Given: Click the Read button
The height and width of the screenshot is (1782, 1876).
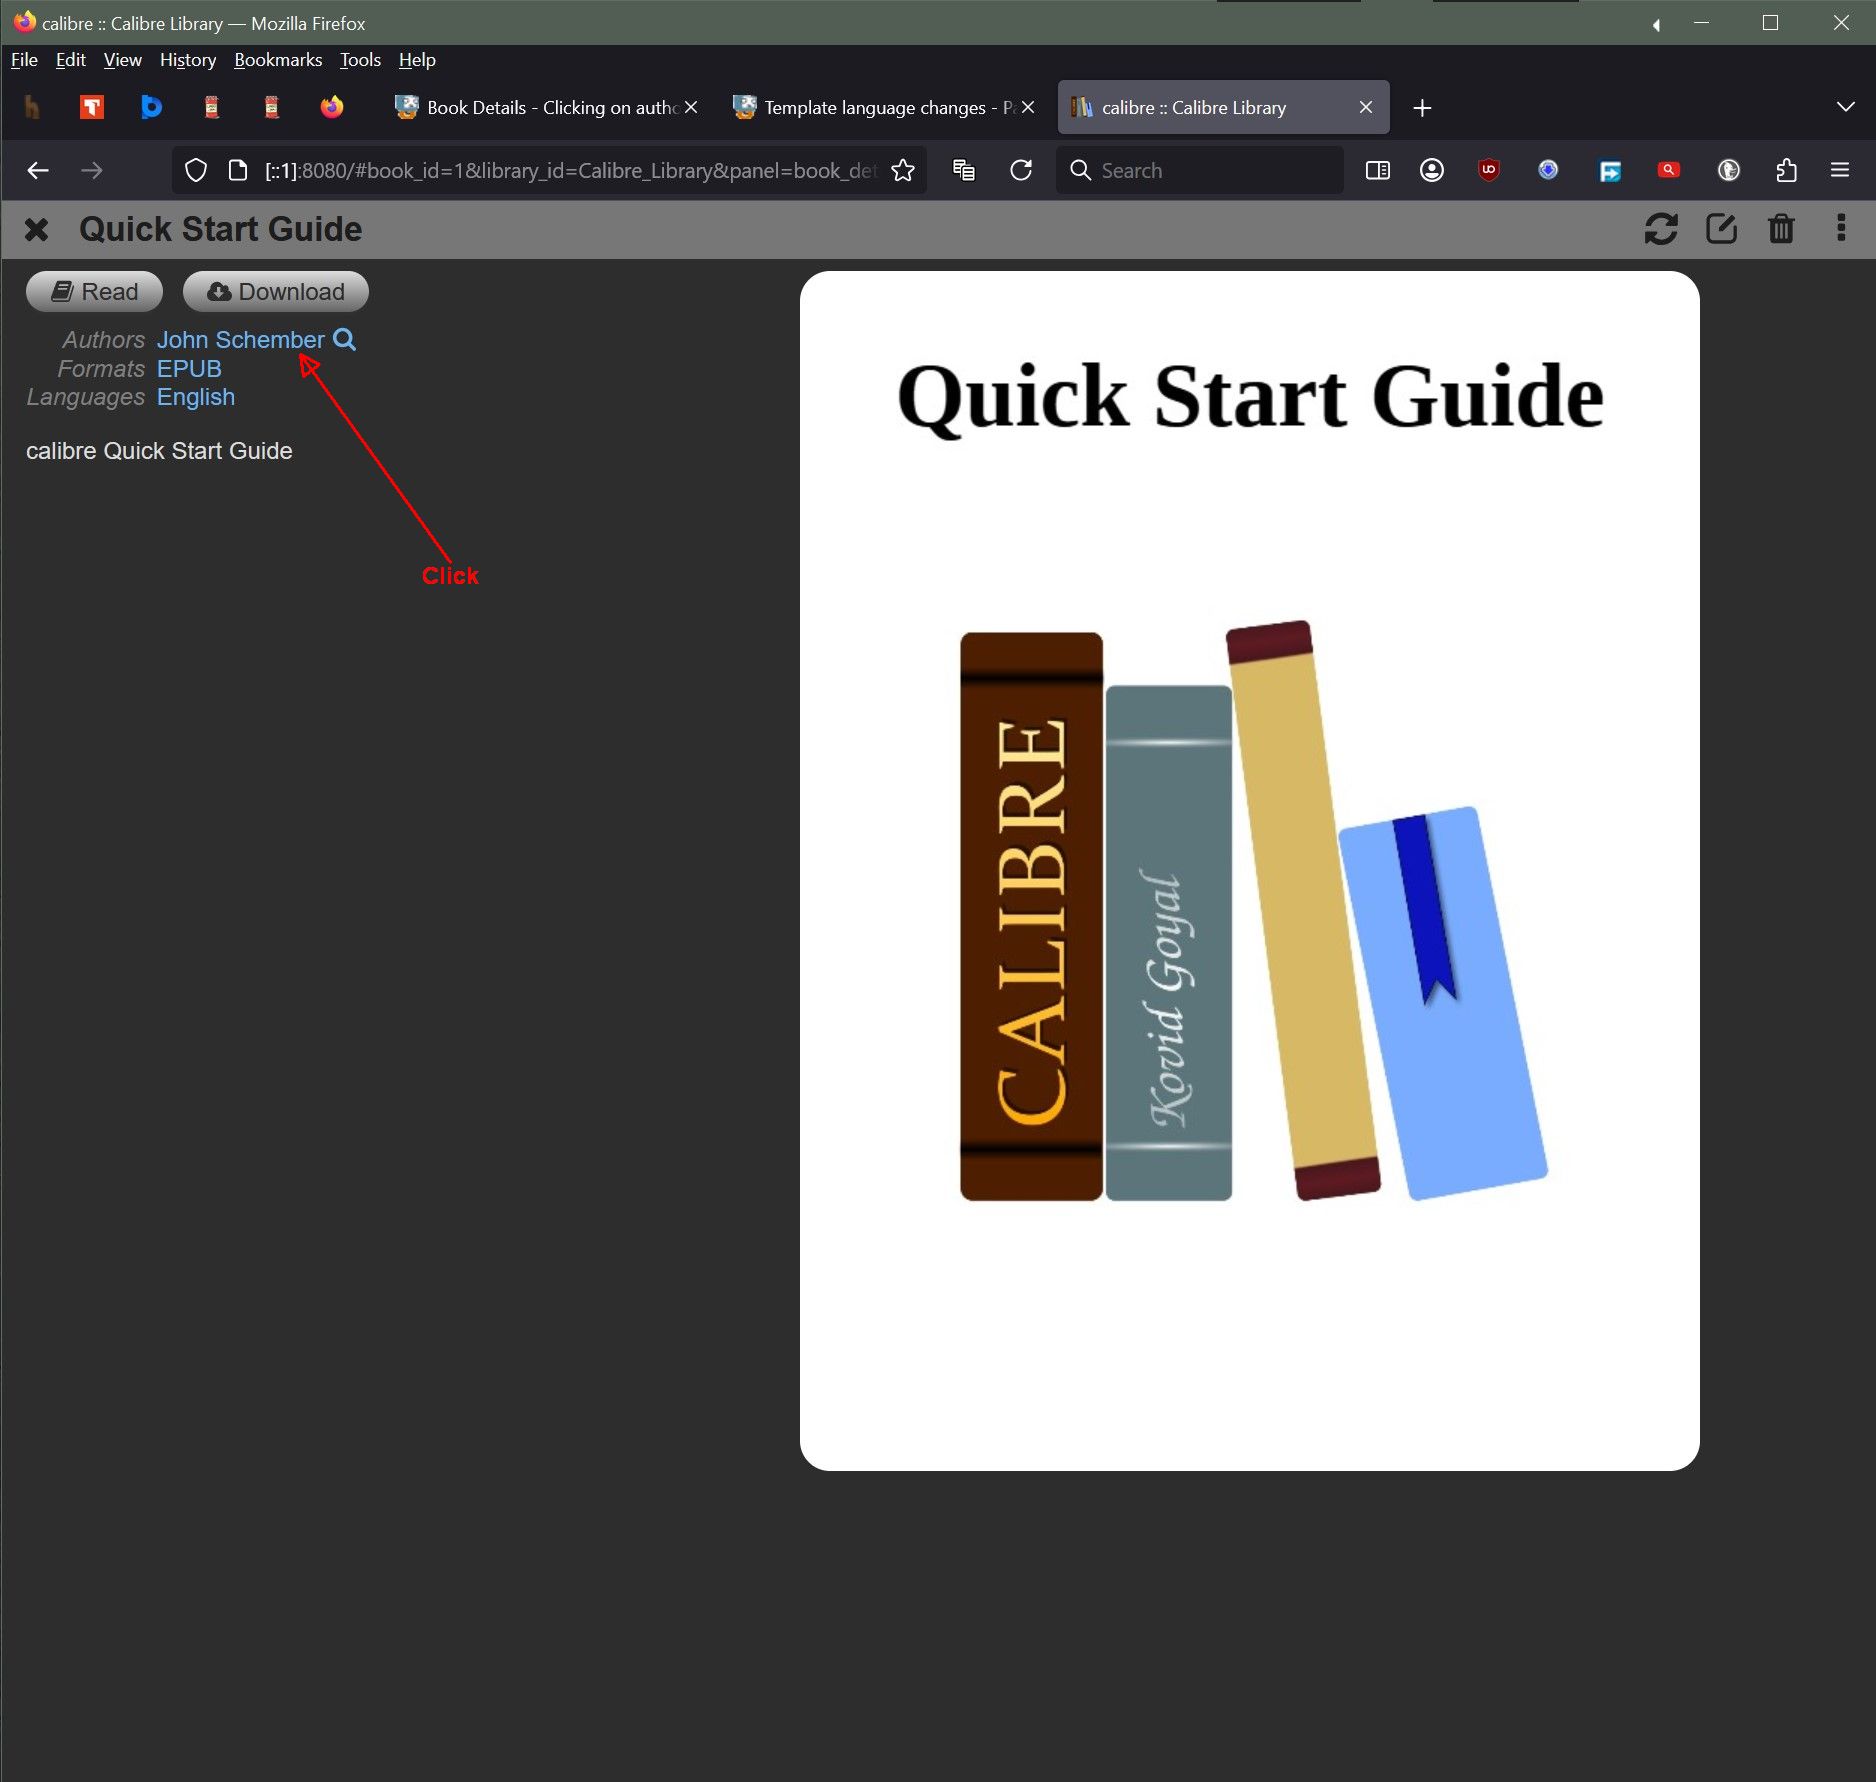Looking at the screenshot, I should pyautogui.click(x=94, y=291).
